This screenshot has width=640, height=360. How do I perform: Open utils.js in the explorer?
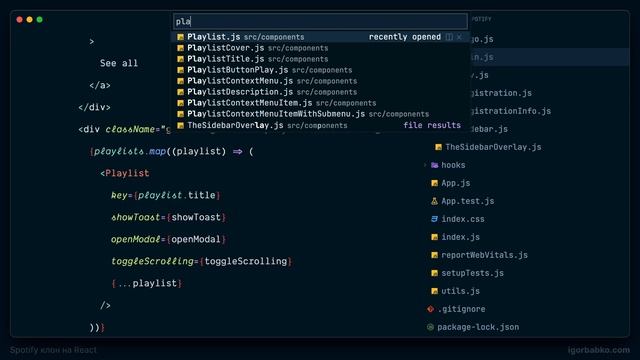(460, 291)
